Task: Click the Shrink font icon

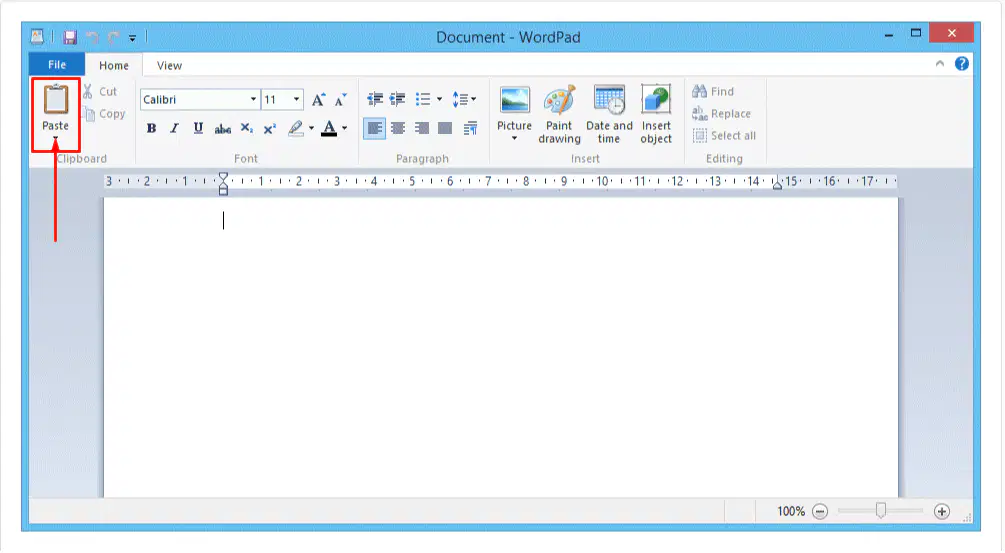Action: pyautogui.click(x=340, y=99)
